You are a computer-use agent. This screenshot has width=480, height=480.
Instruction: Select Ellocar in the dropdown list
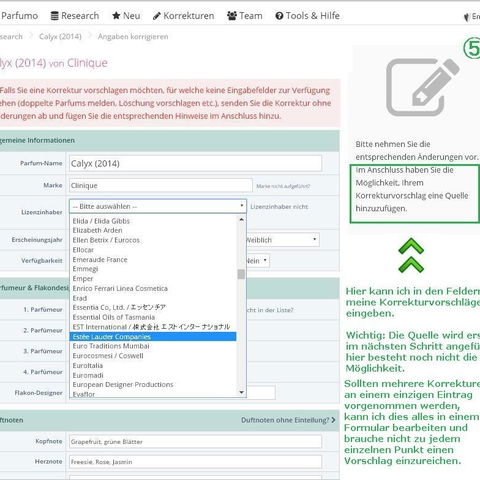point(153,250)
